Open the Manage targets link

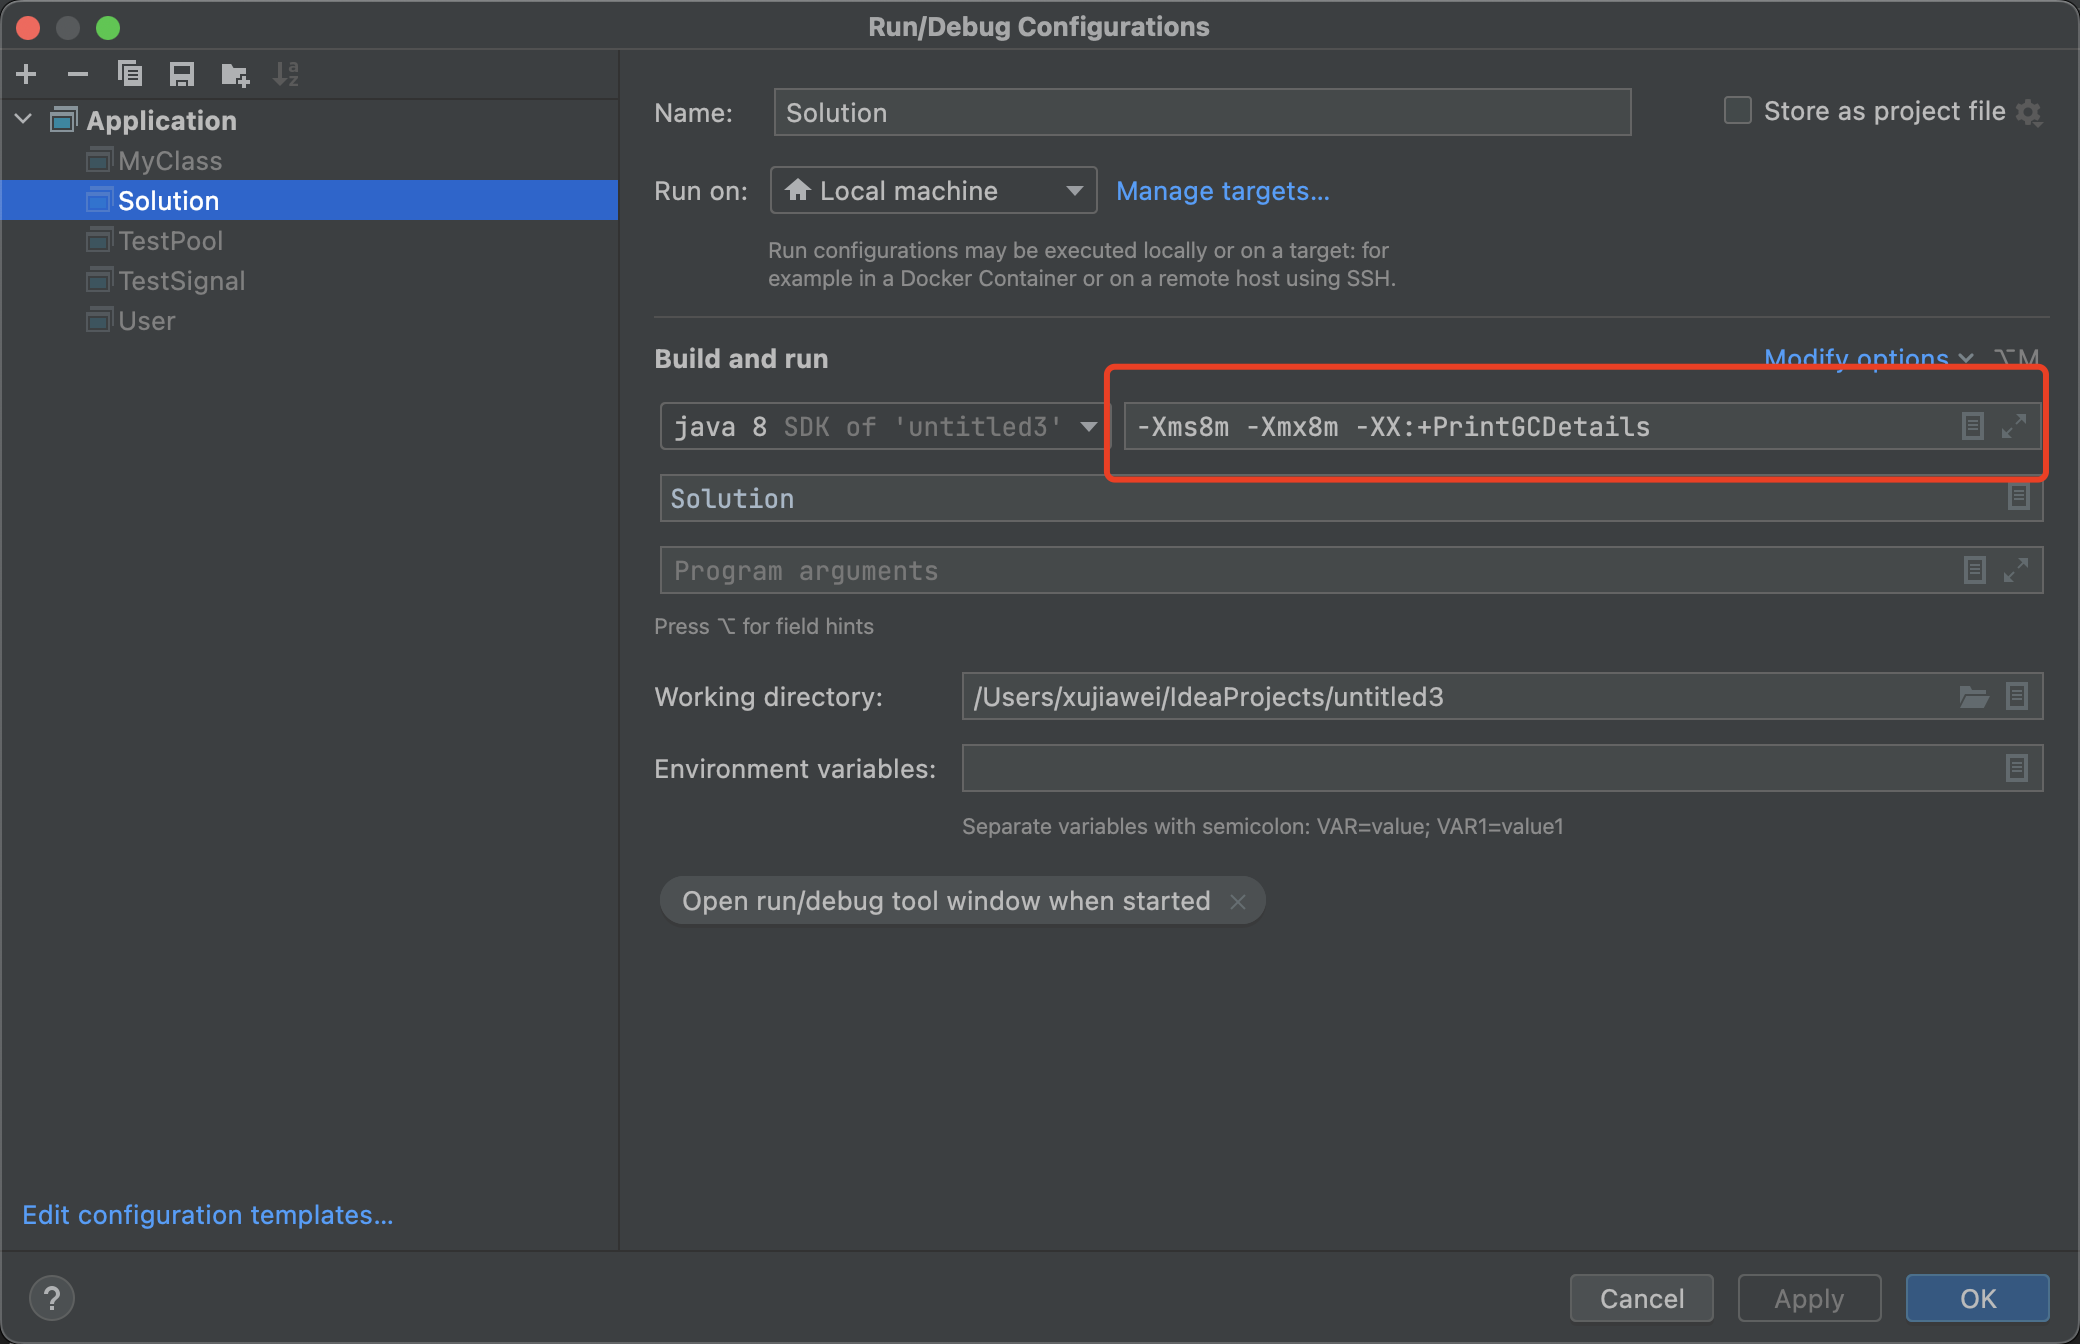click(x=1220, y=191)
